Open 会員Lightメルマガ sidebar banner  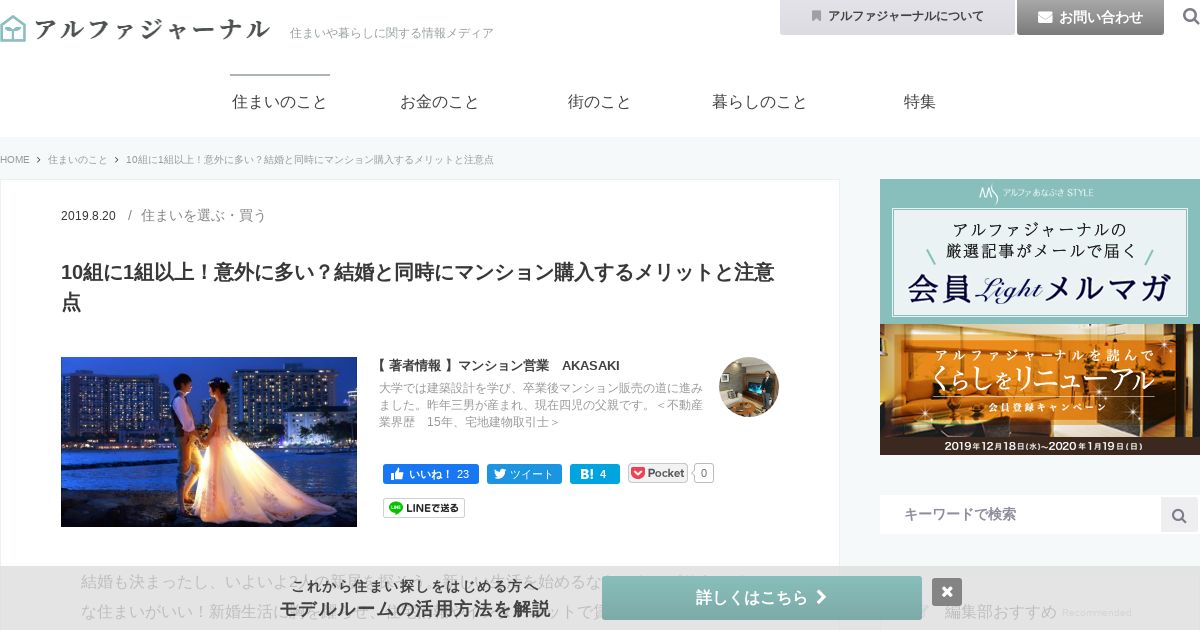(1040, 251)
